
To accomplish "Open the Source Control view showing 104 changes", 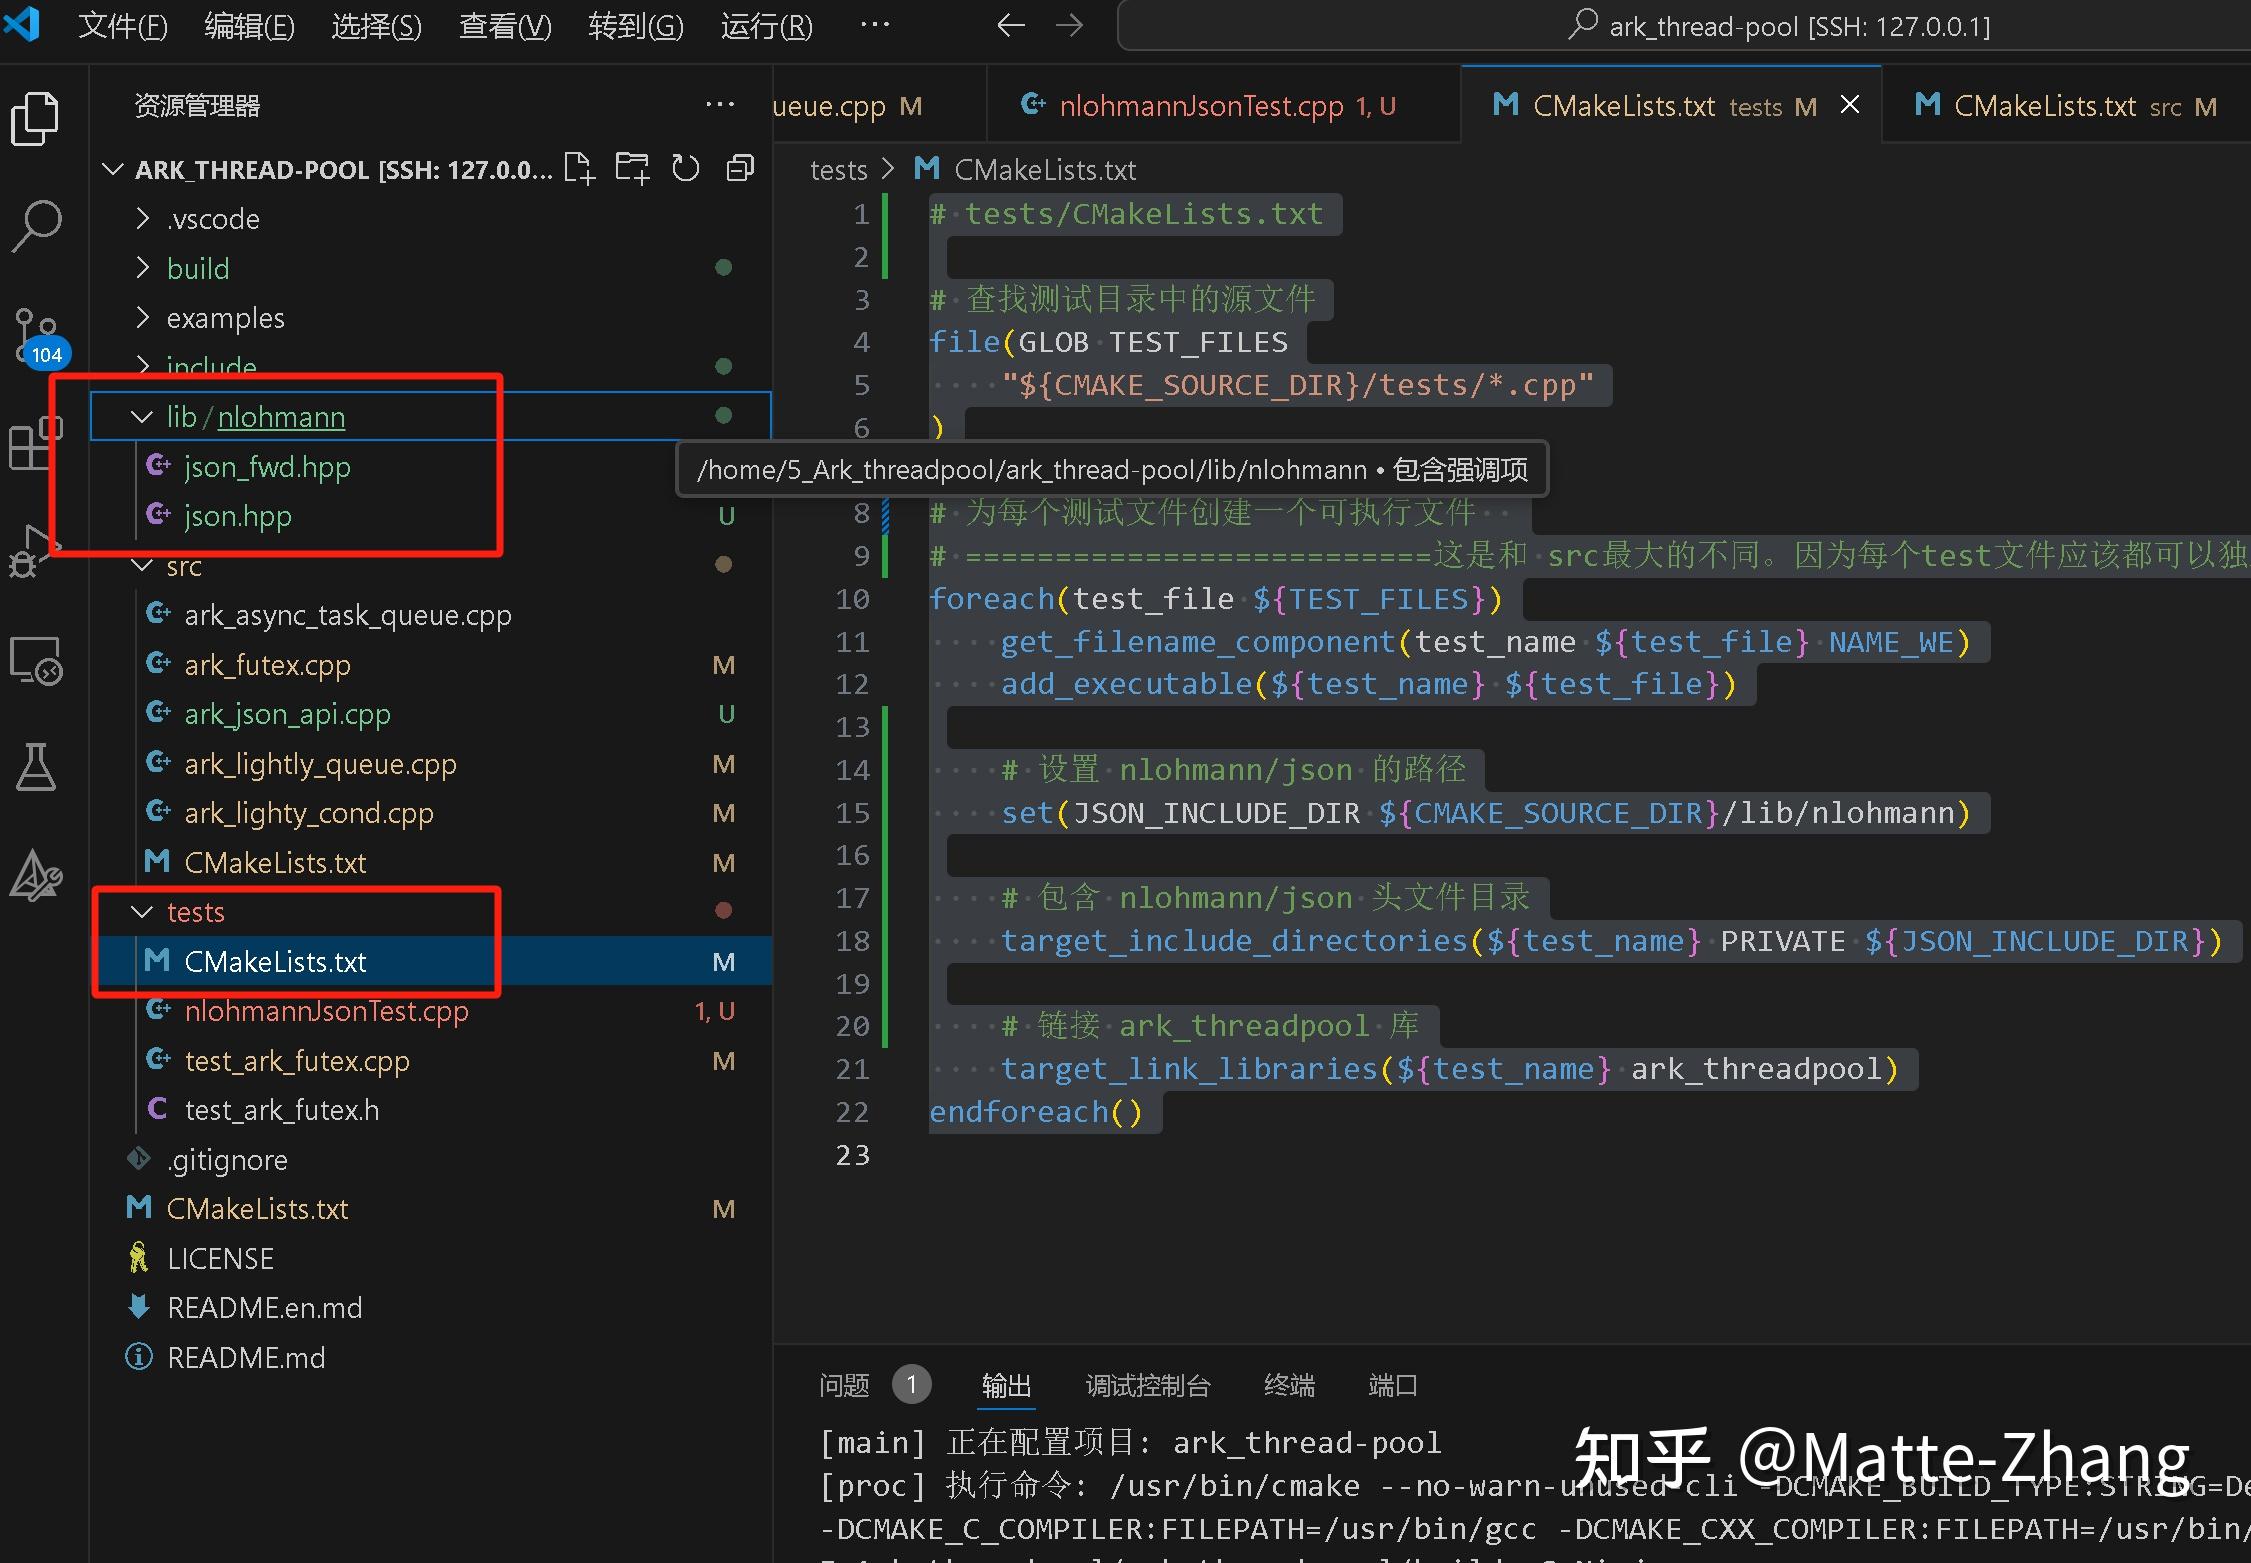I will [36, 335].
